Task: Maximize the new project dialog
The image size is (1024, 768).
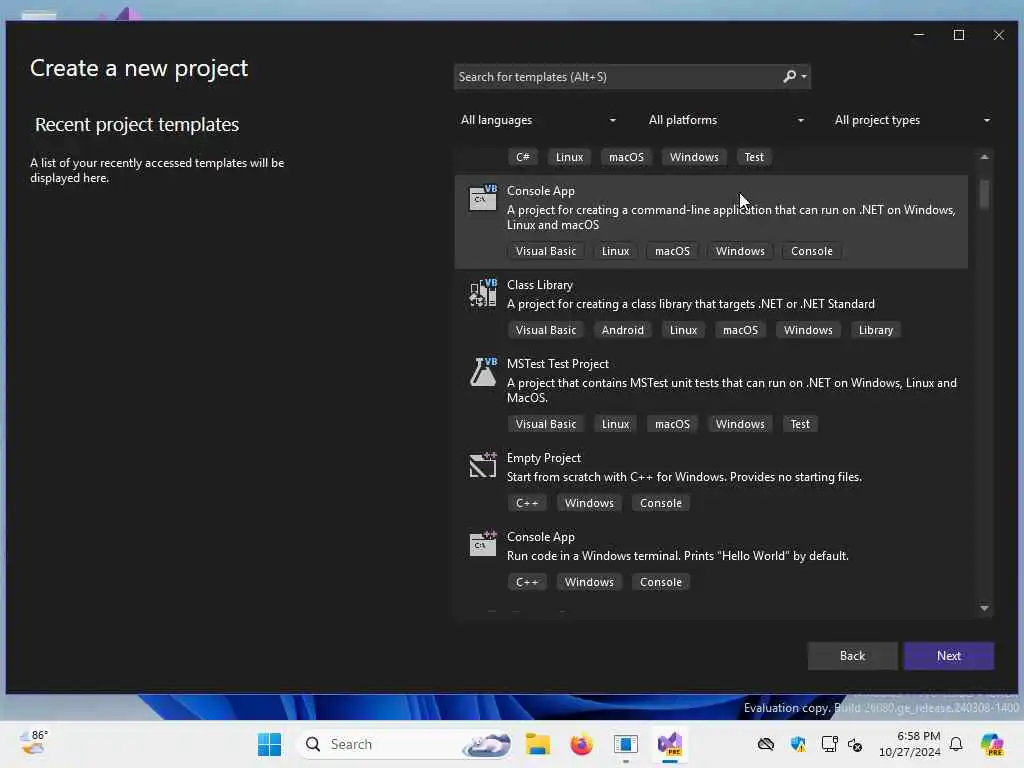Action: click(959, 35)
